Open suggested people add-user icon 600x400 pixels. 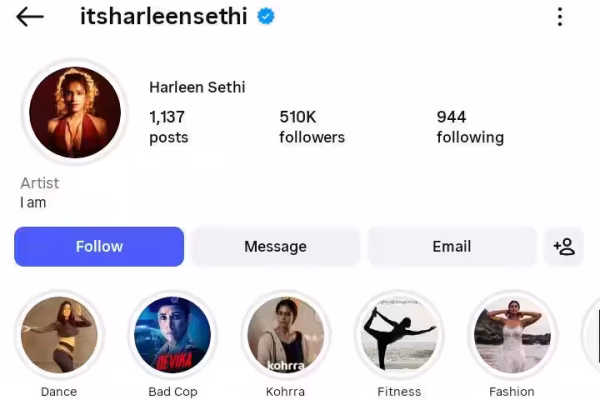tap(564, 247)
